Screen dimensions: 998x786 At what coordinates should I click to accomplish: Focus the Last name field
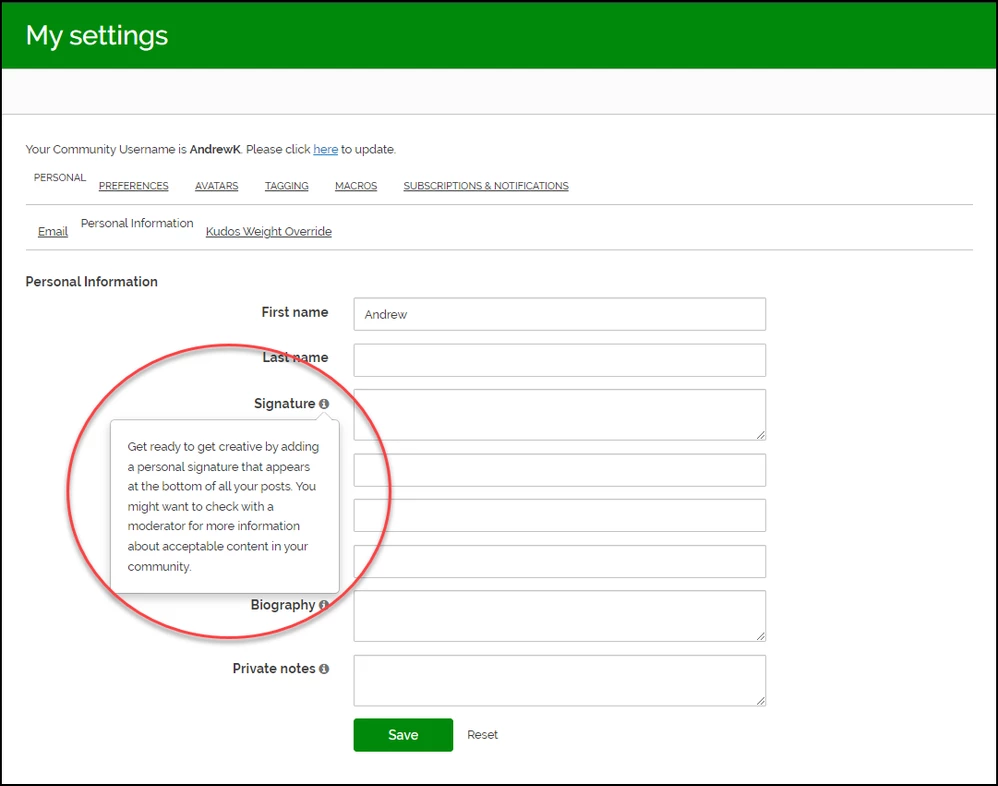point(559,360)
